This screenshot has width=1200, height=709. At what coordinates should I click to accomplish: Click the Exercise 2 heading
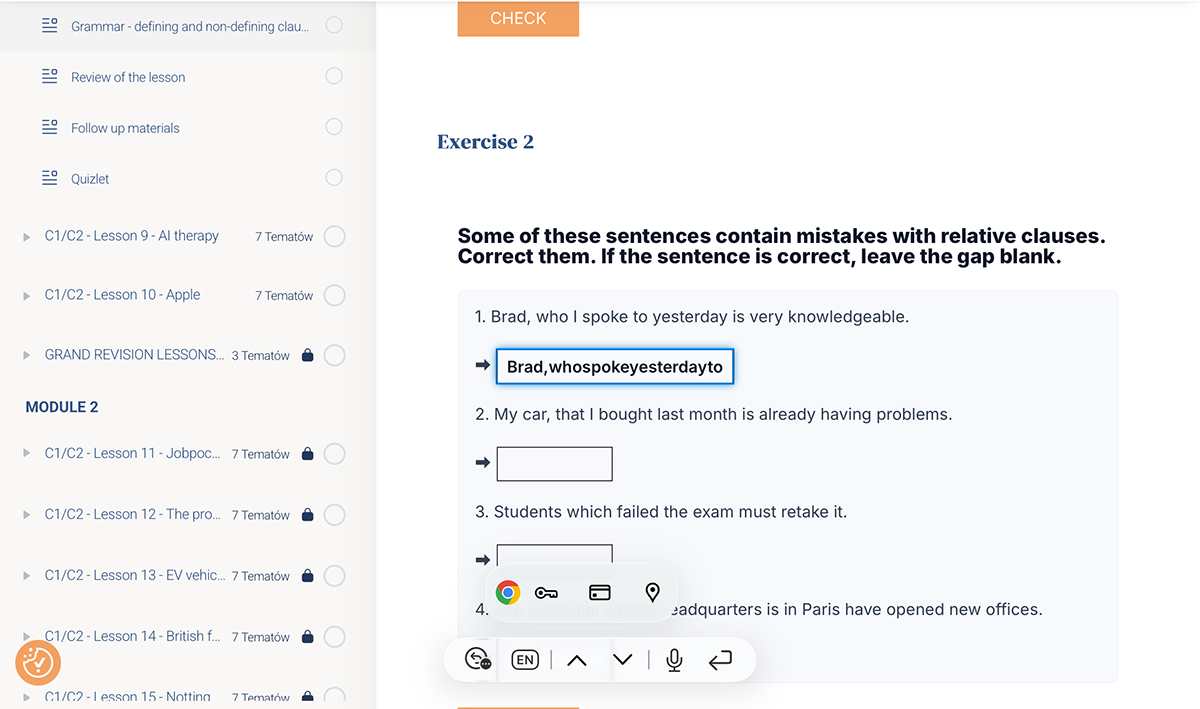click(x=485, y=142)
